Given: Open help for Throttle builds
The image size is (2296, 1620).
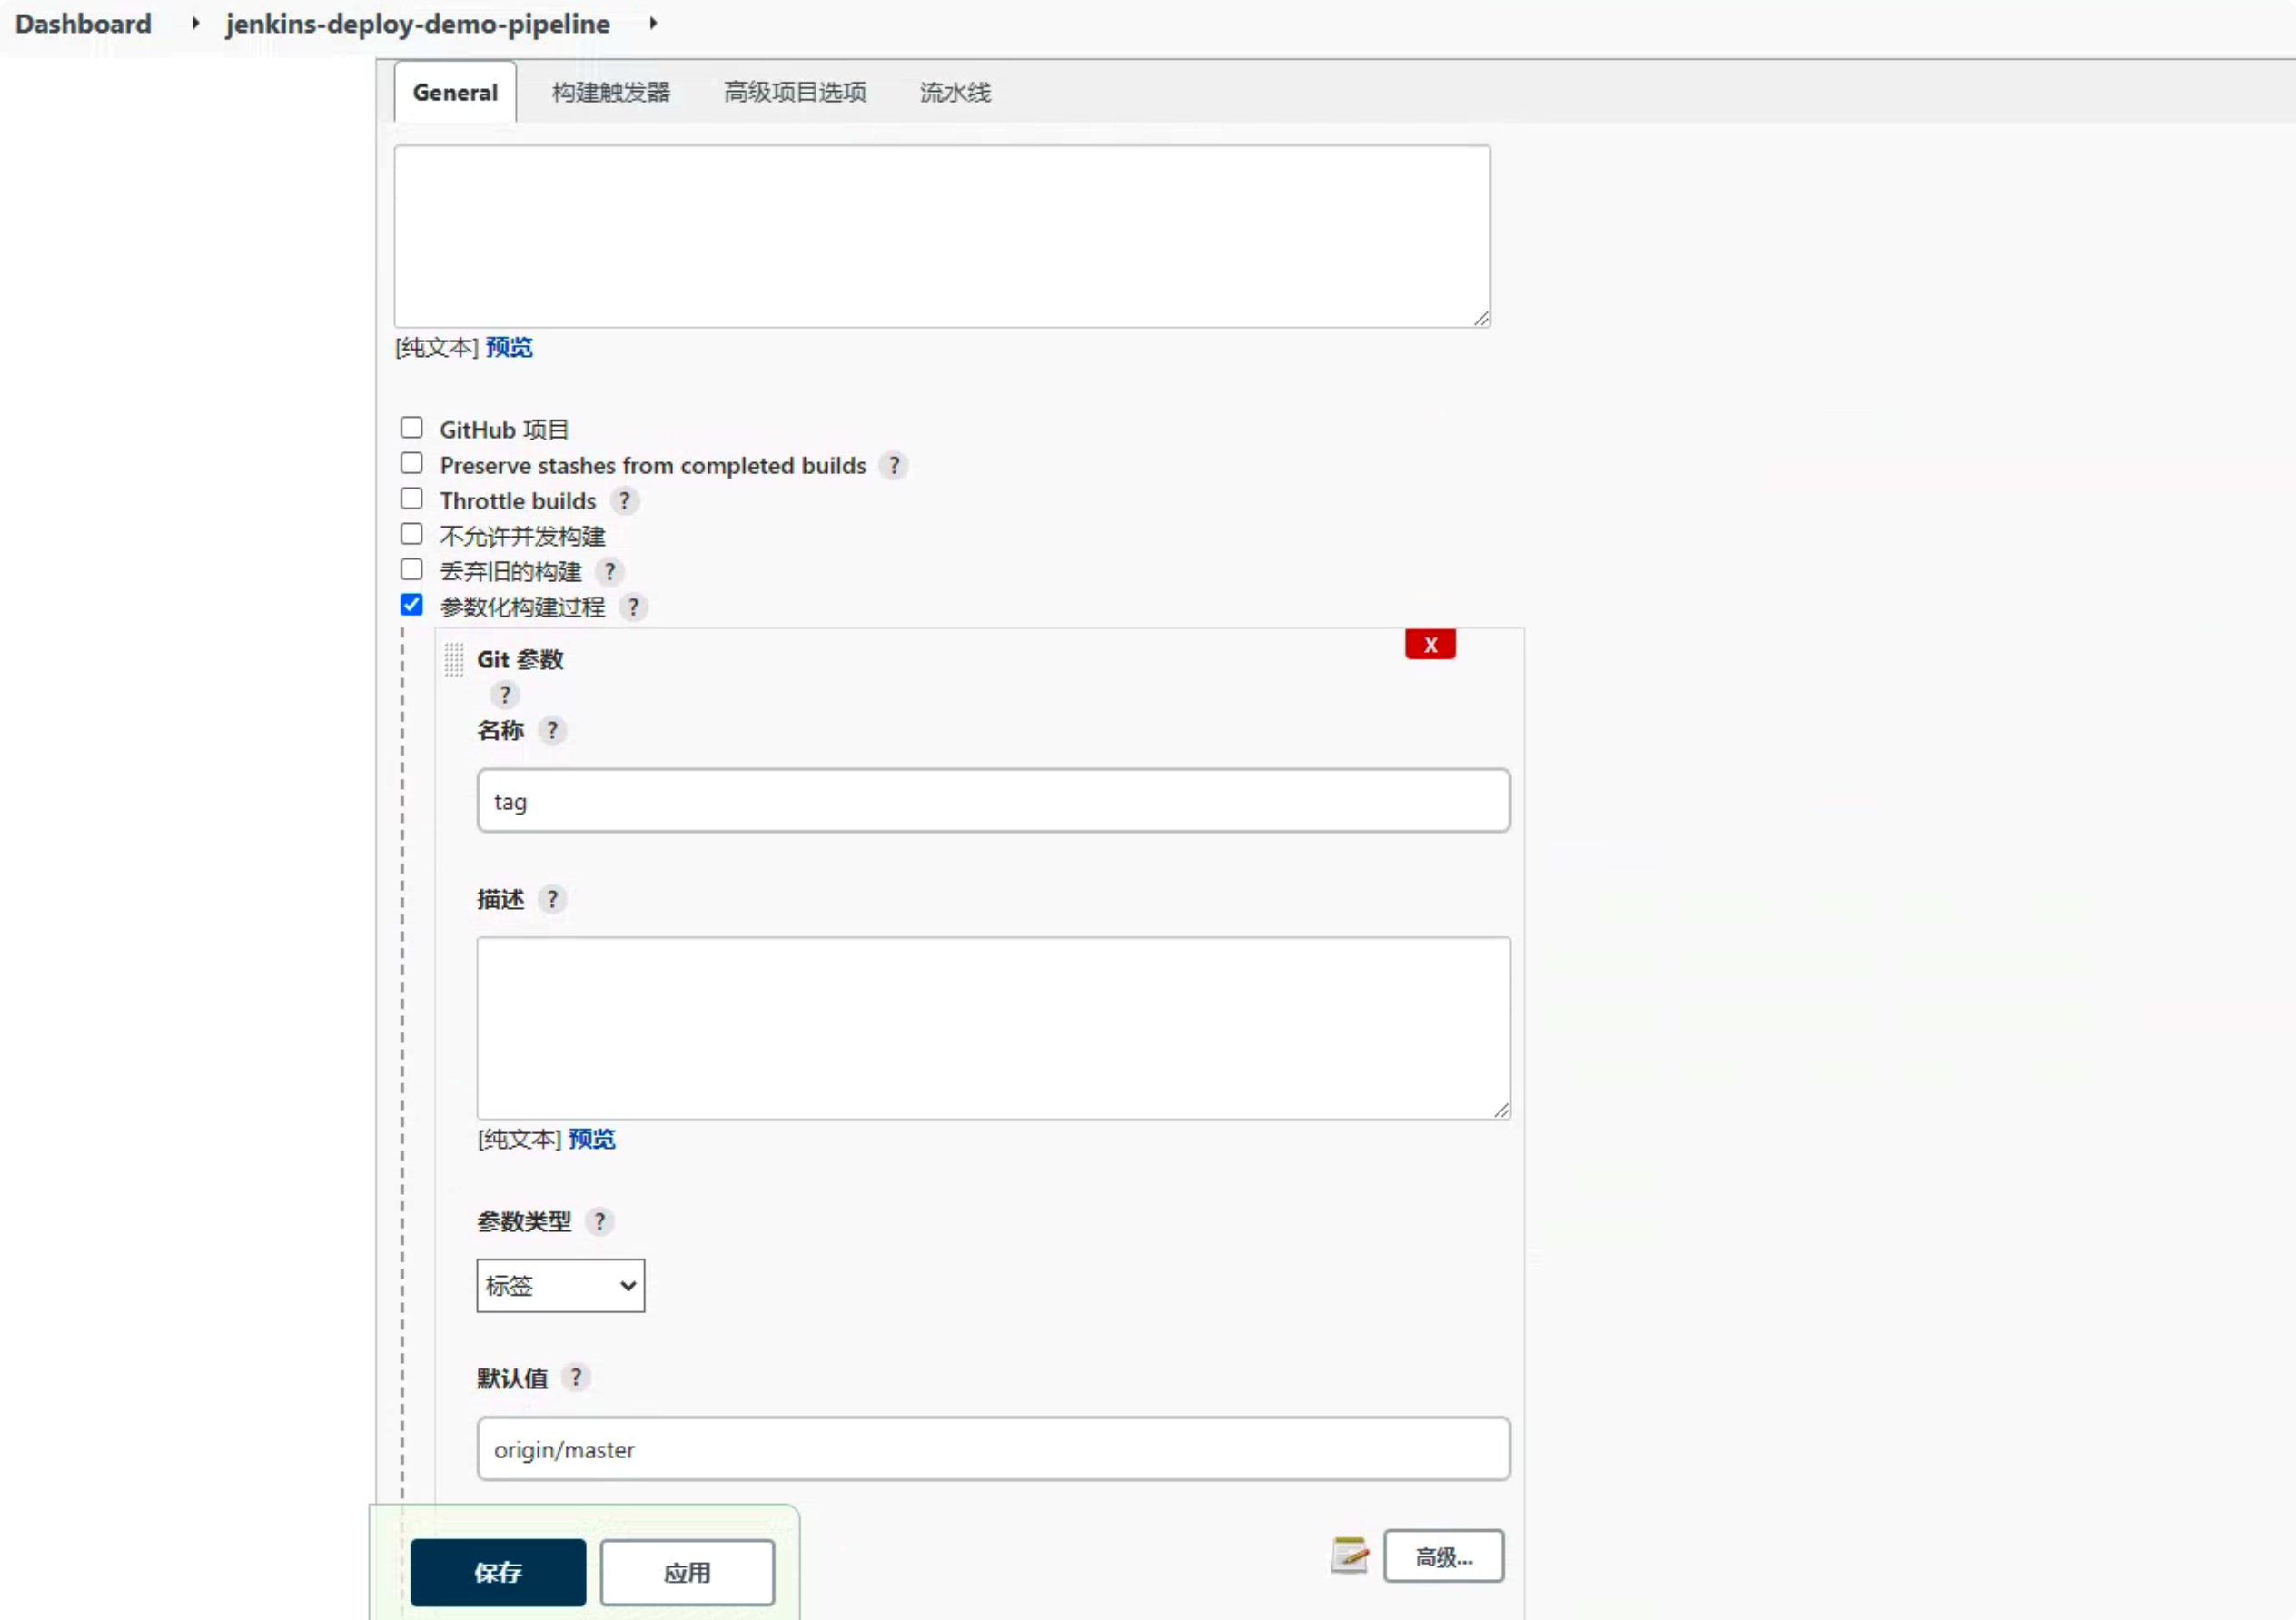Looking at the screenshot, I should coord(624,501).
